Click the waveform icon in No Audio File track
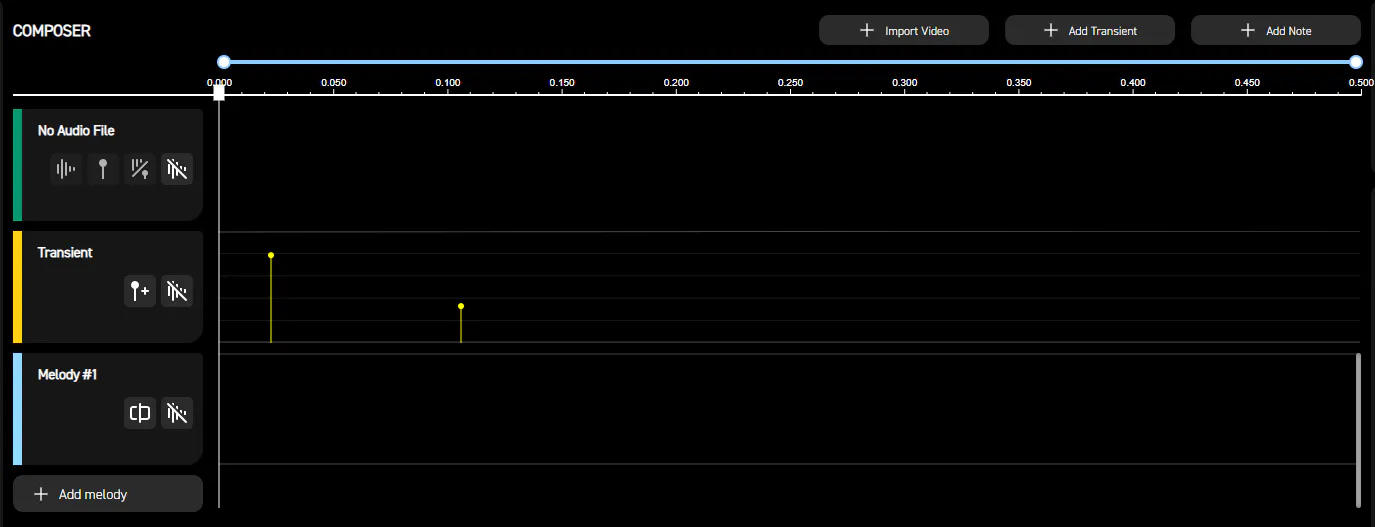1375x527 pixels. click(66, 169)
